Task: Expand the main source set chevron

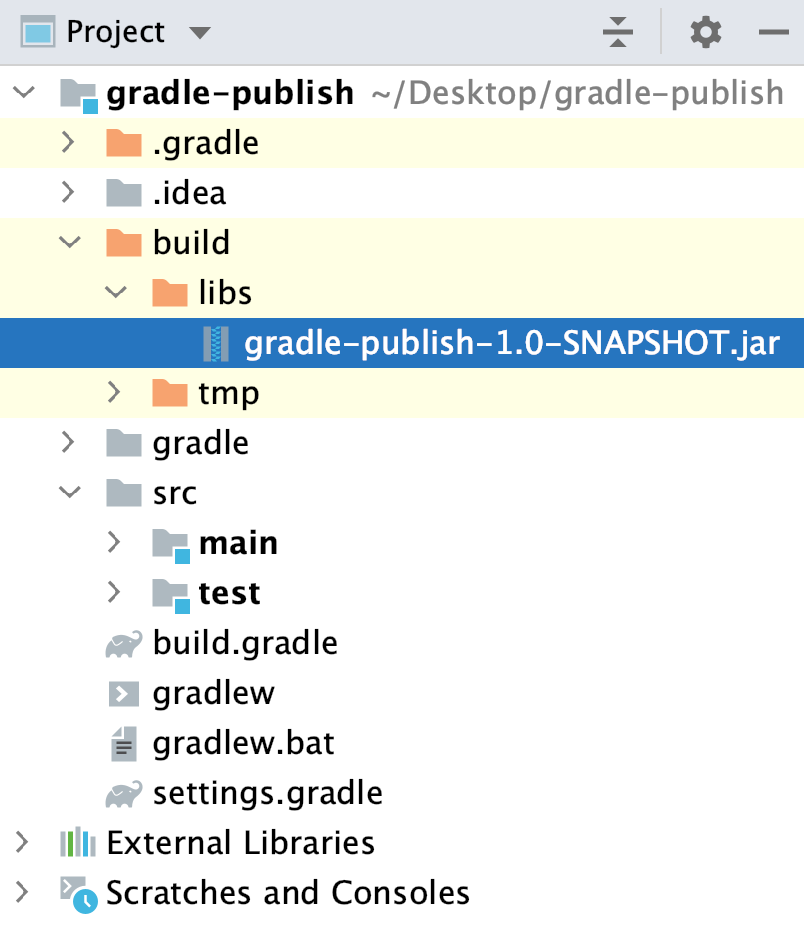Action: (x=113, y=543)
